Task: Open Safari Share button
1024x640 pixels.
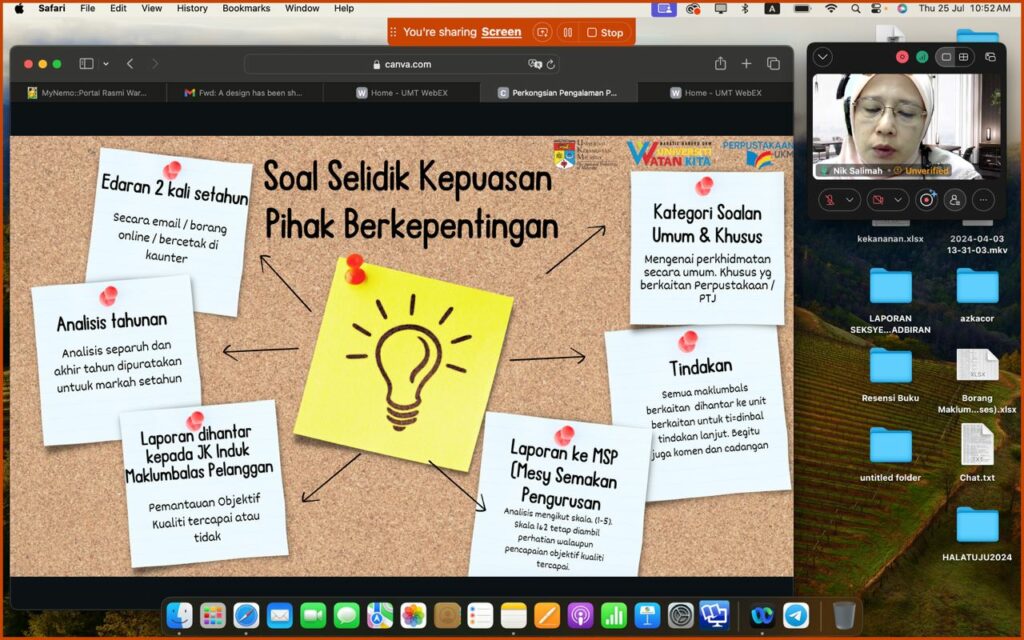Action: 720,63
